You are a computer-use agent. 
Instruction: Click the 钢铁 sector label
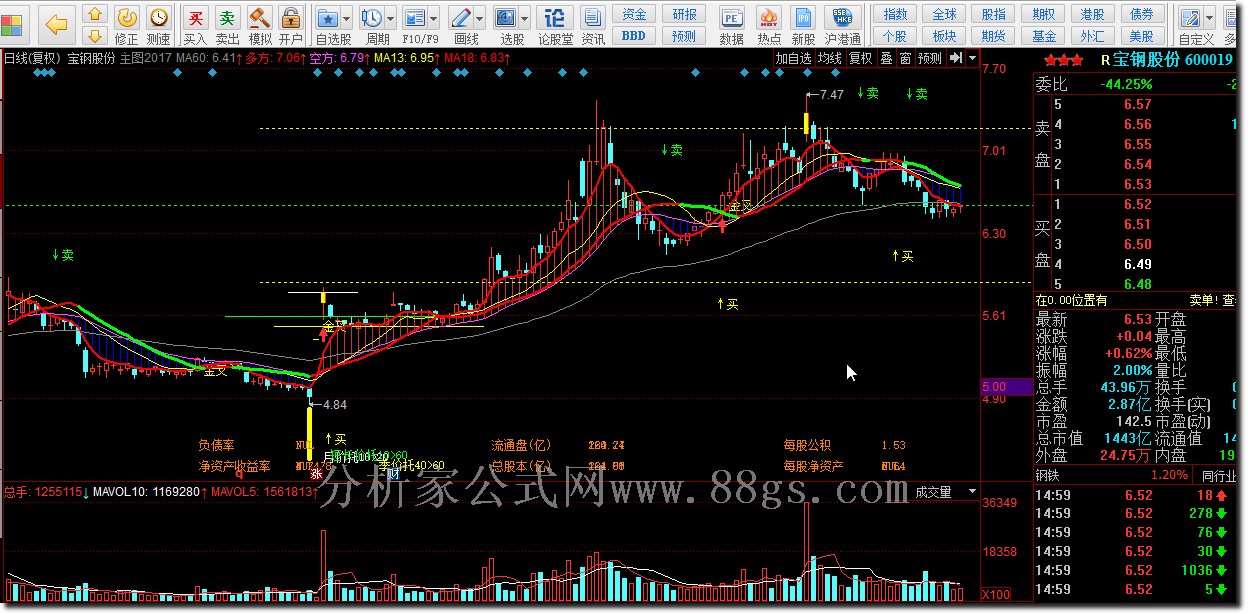[x=1048, y=475]
